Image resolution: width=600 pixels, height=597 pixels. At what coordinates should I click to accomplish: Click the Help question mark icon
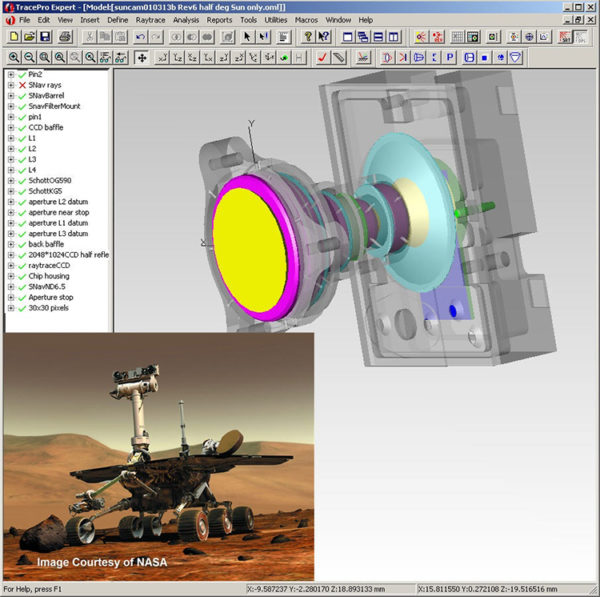(307, 37)
